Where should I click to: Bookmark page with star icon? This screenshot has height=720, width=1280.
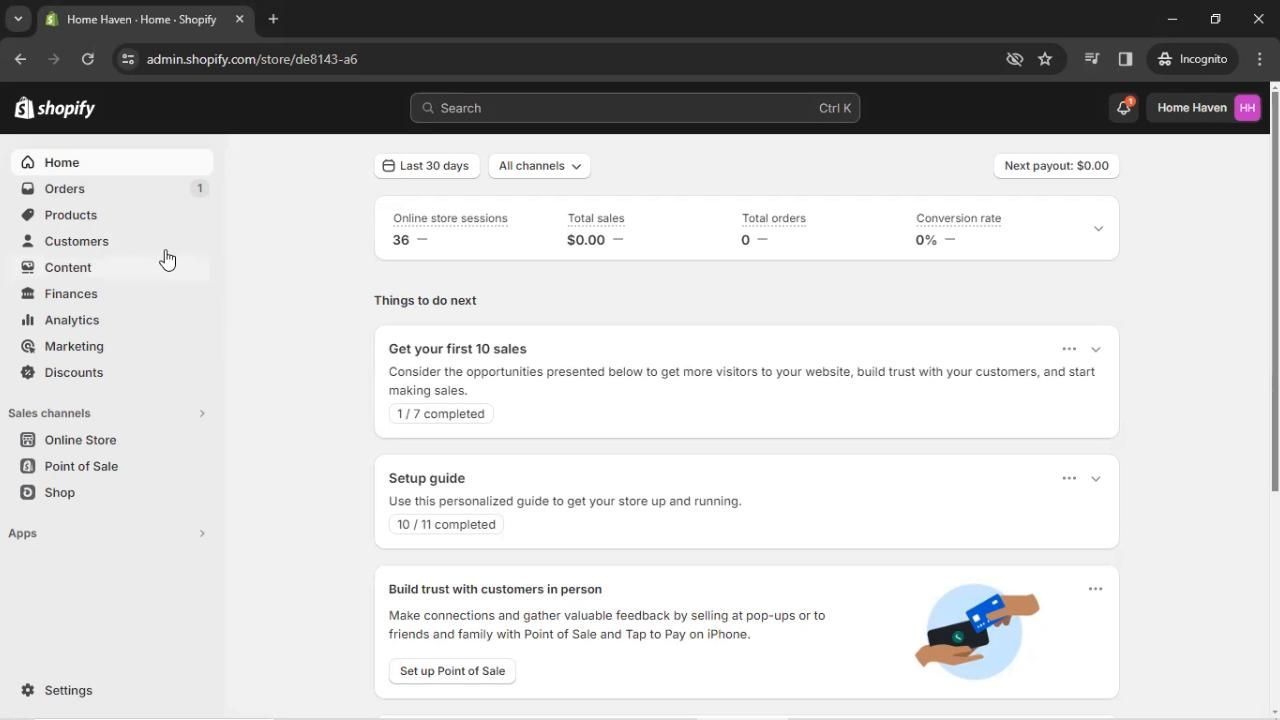(x=1045, y=59)
